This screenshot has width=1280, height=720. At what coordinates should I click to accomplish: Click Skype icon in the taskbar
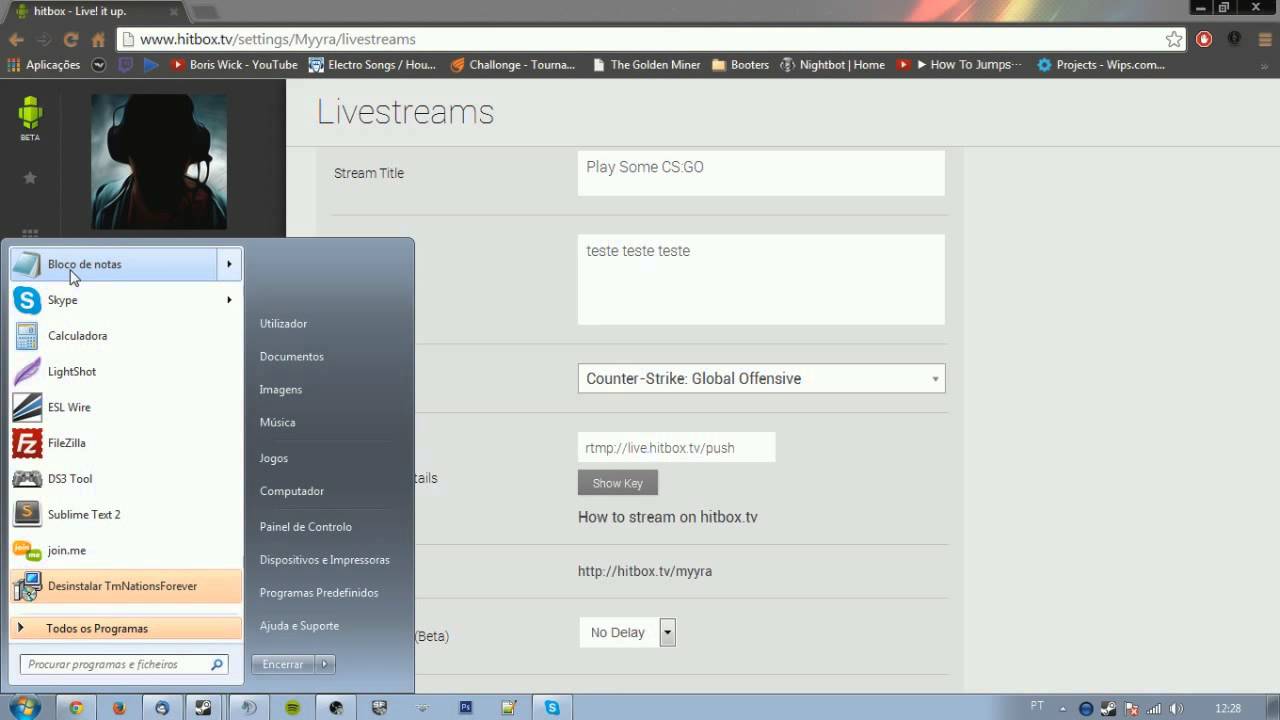coord(552,707)
